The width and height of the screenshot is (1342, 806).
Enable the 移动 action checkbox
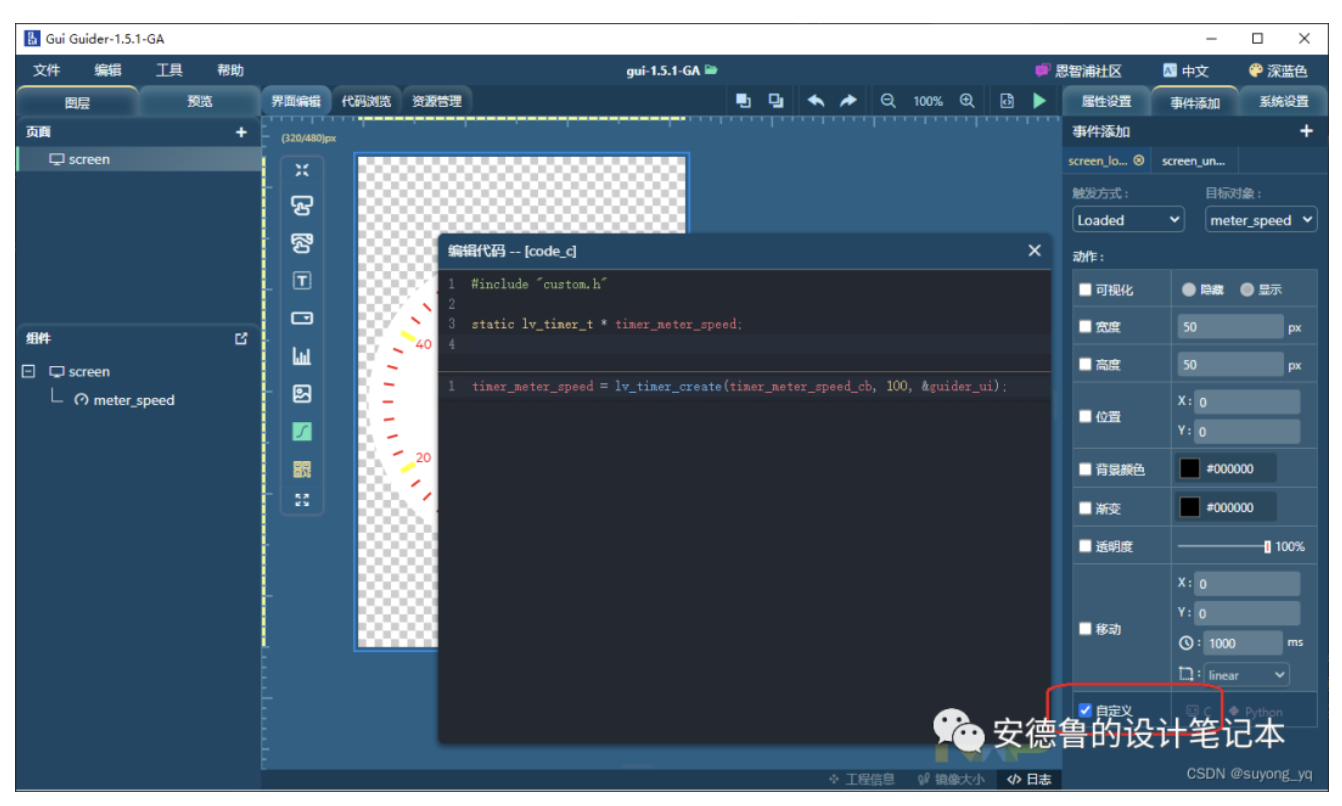(1085, 629)
